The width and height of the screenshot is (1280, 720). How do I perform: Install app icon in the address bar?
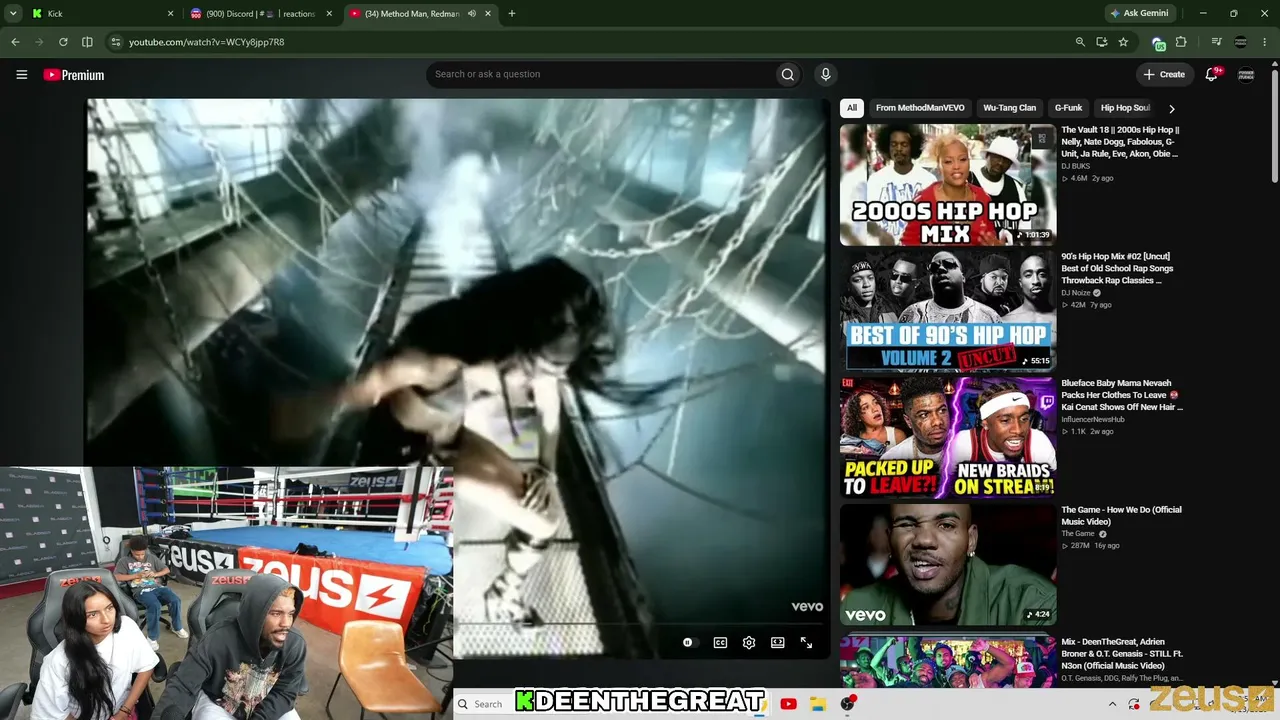[1102, 42]
